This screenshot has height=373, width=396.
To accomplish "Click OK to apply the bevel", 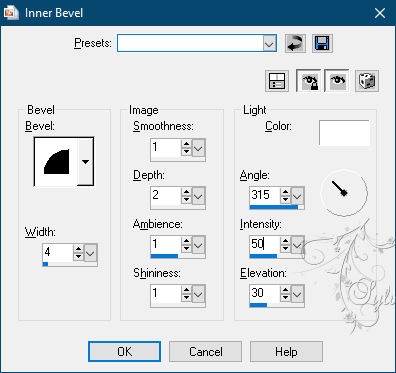I will [x=124, y=351].
